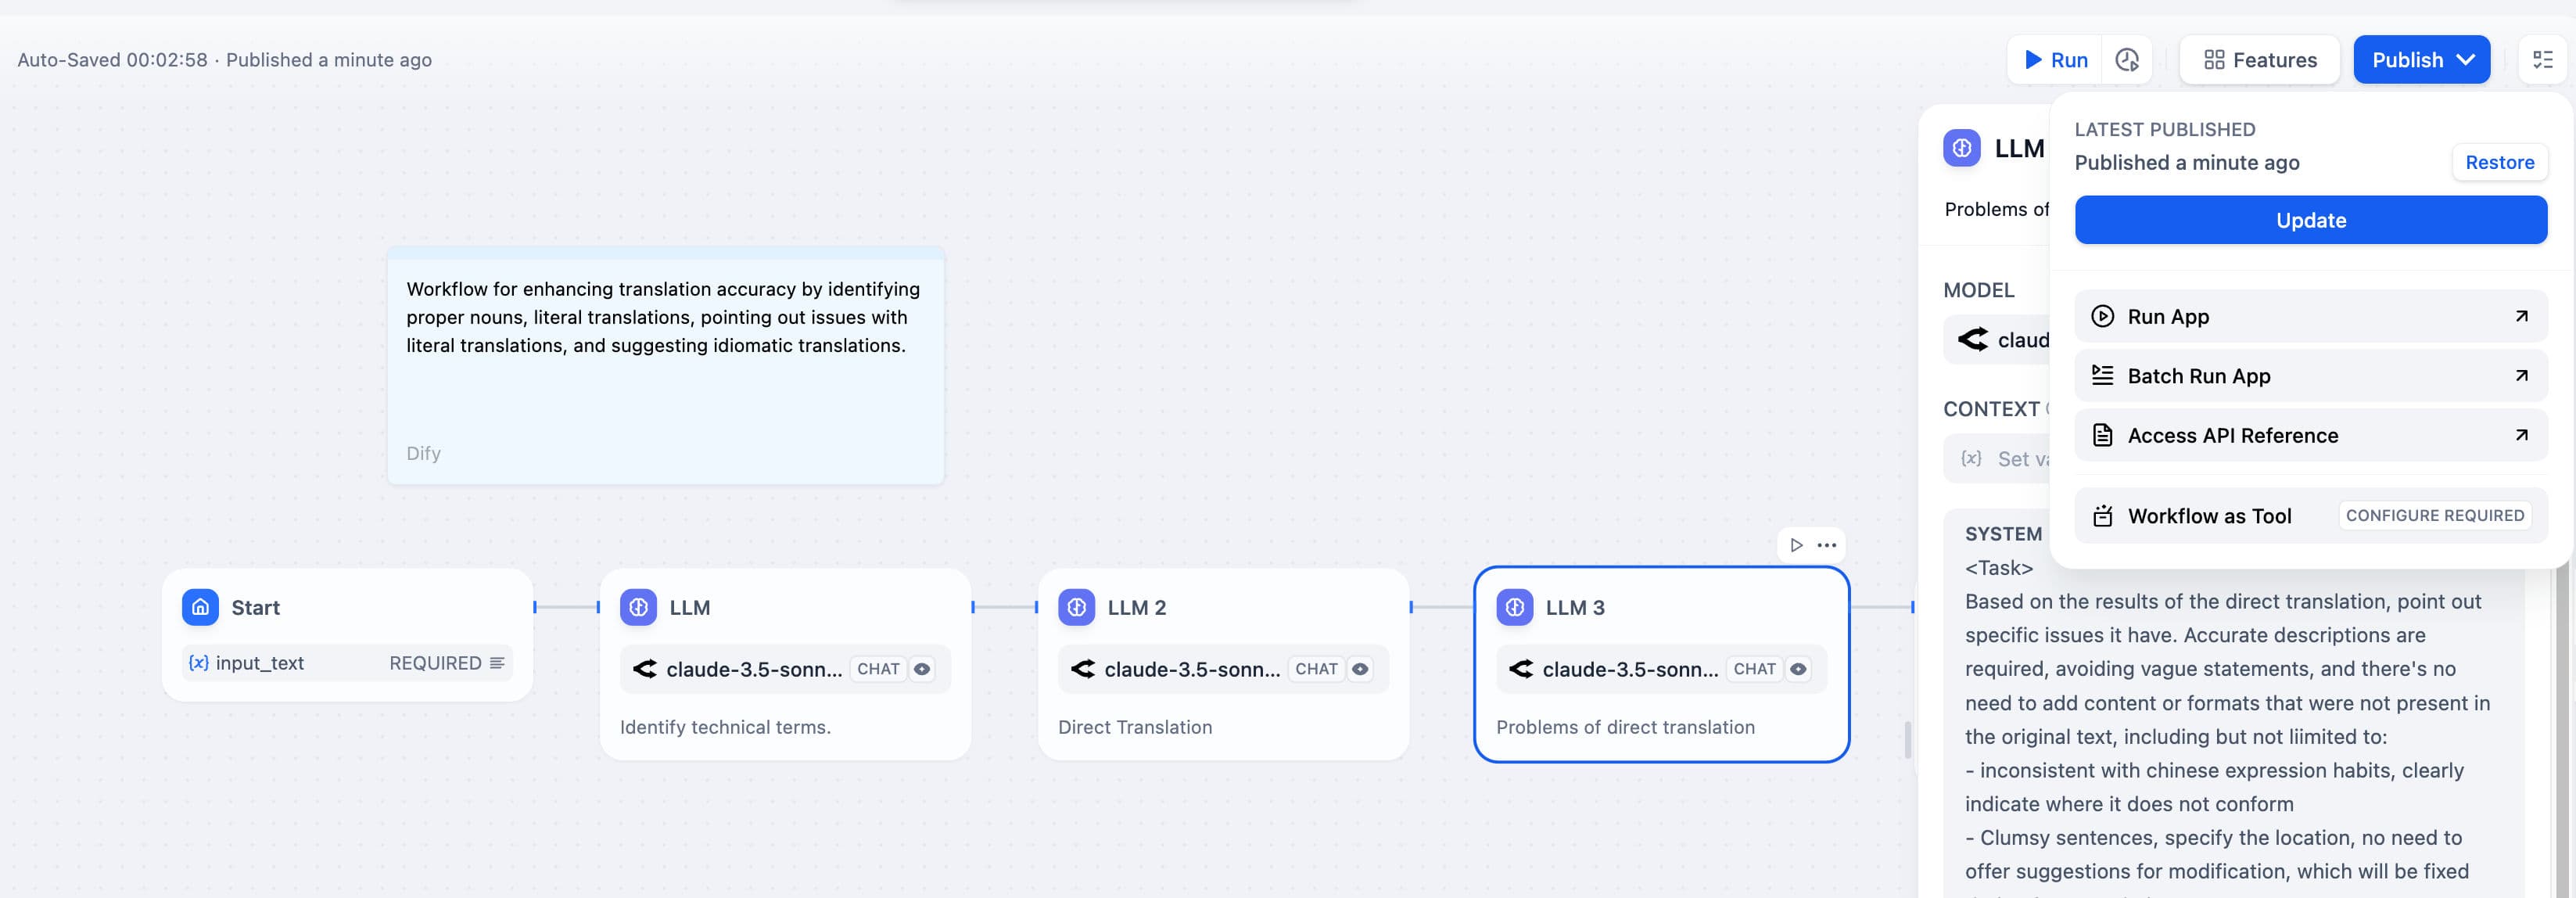
Task: Toggle vision eye icon on LLM 3 node
Action: point(1798,669)
